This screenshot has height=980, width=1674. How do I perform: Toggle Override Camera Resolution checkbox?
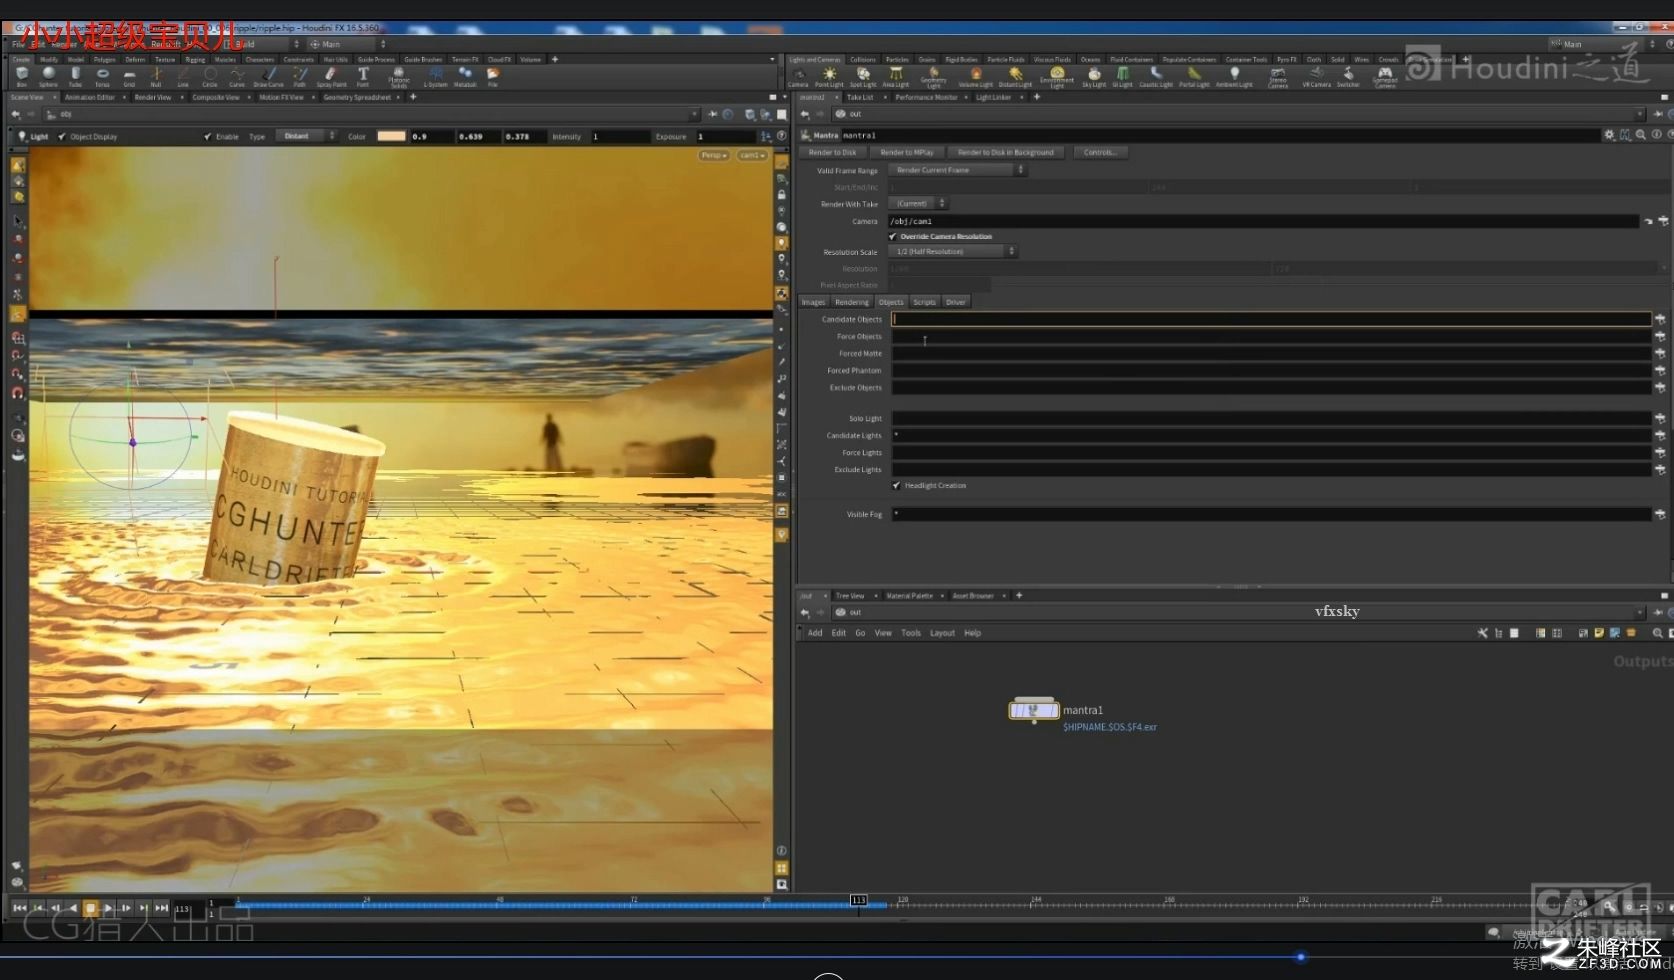893,236
